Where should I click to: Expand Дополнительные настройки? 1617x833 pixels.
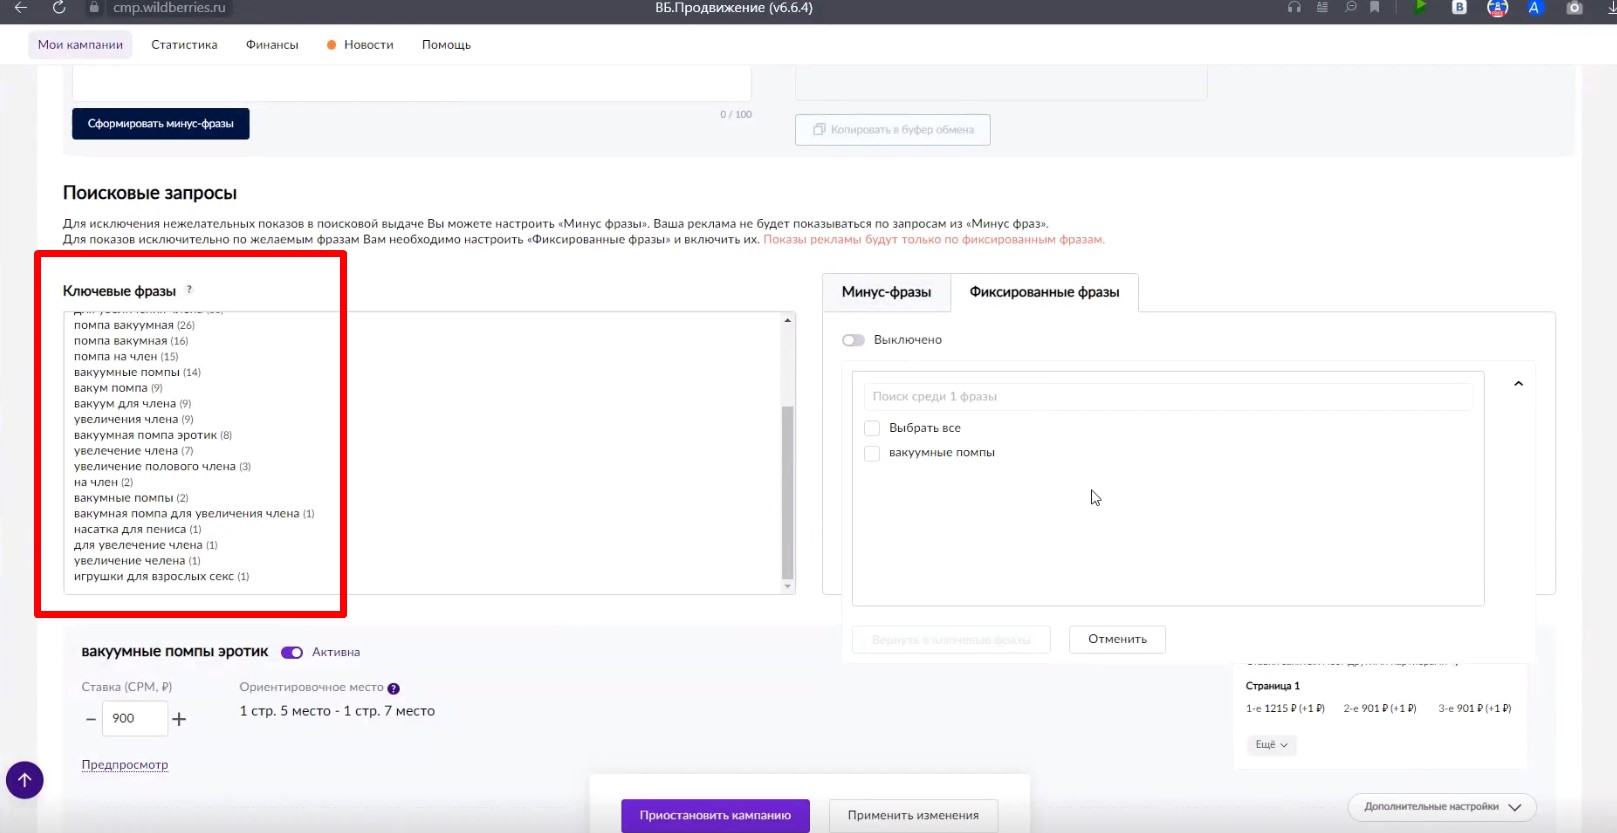point(1442,807)
